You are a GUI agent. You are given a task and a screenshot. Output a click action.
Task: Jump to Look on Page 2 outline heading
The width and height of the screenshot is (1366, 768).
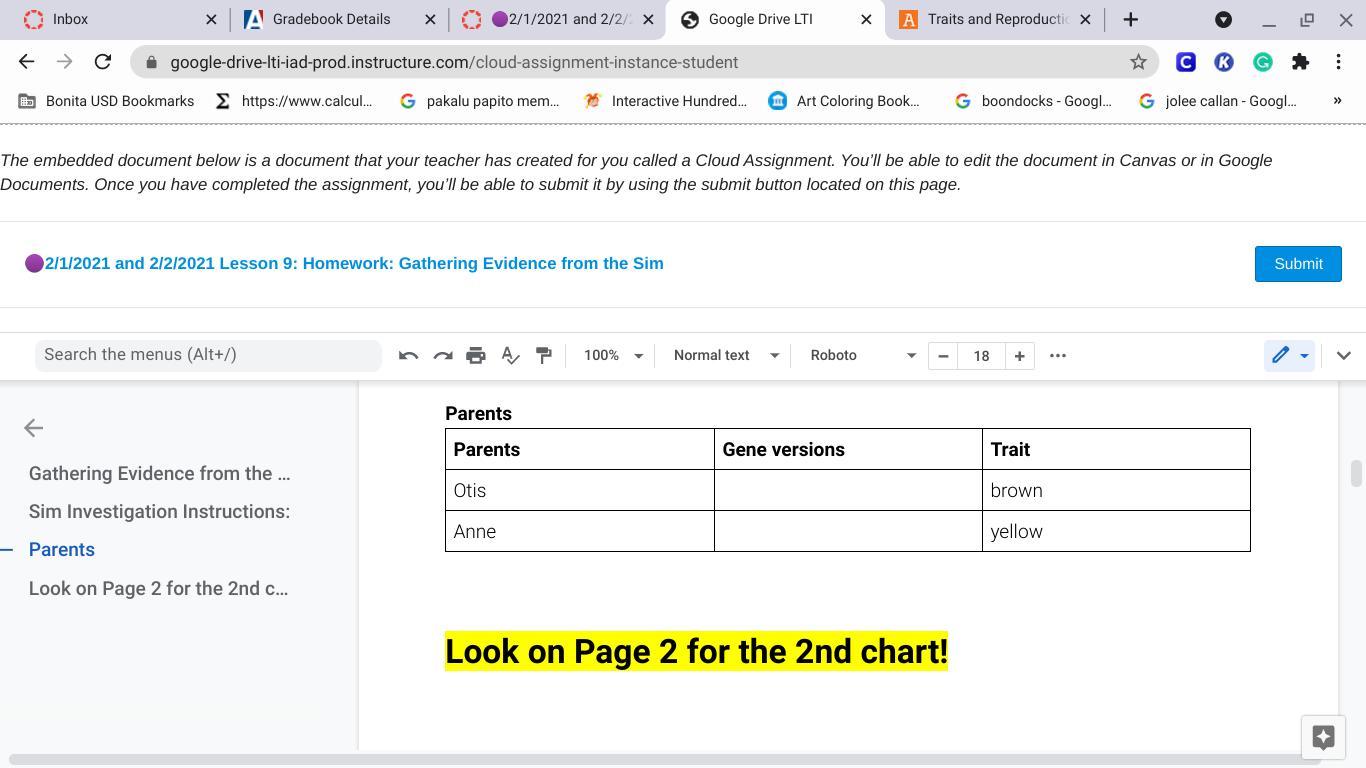click(x=159, y=589)
